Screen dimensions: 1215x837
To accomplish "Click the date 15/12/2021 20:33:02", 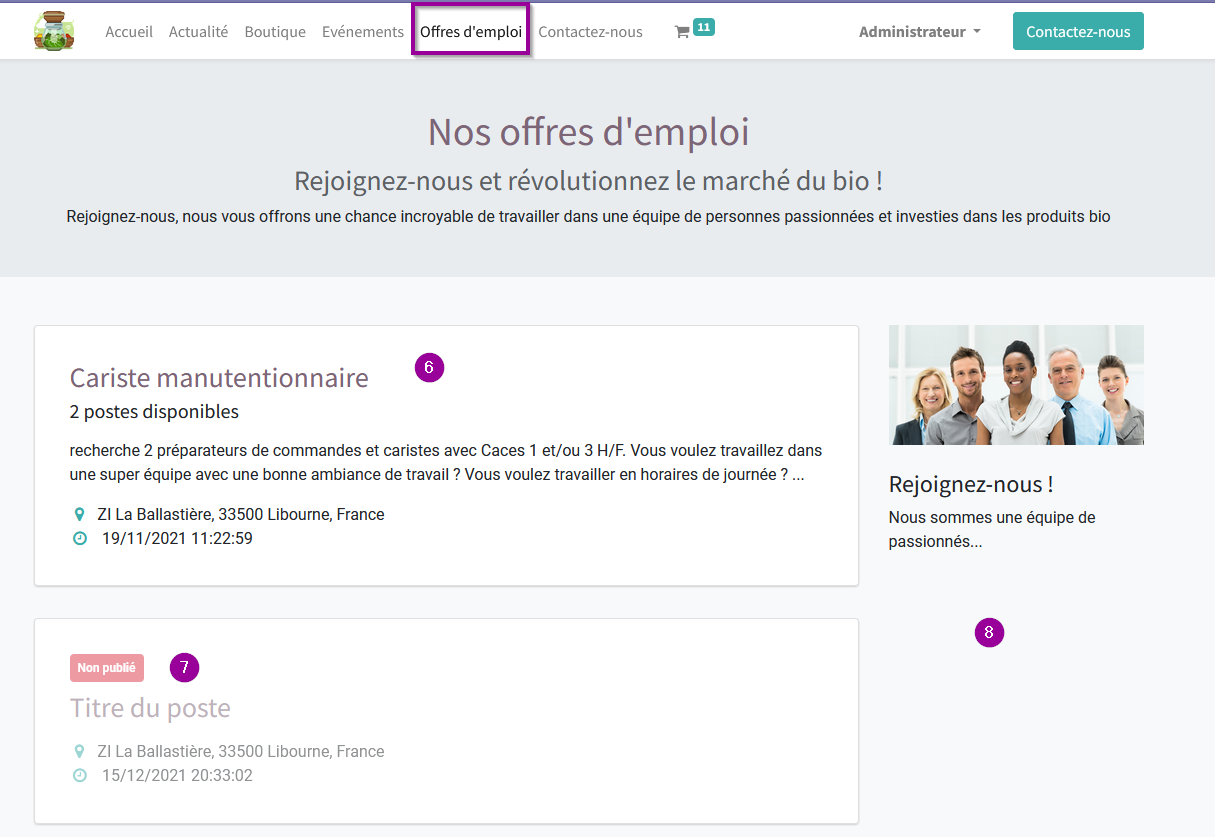I will click(x=177, y=776).
